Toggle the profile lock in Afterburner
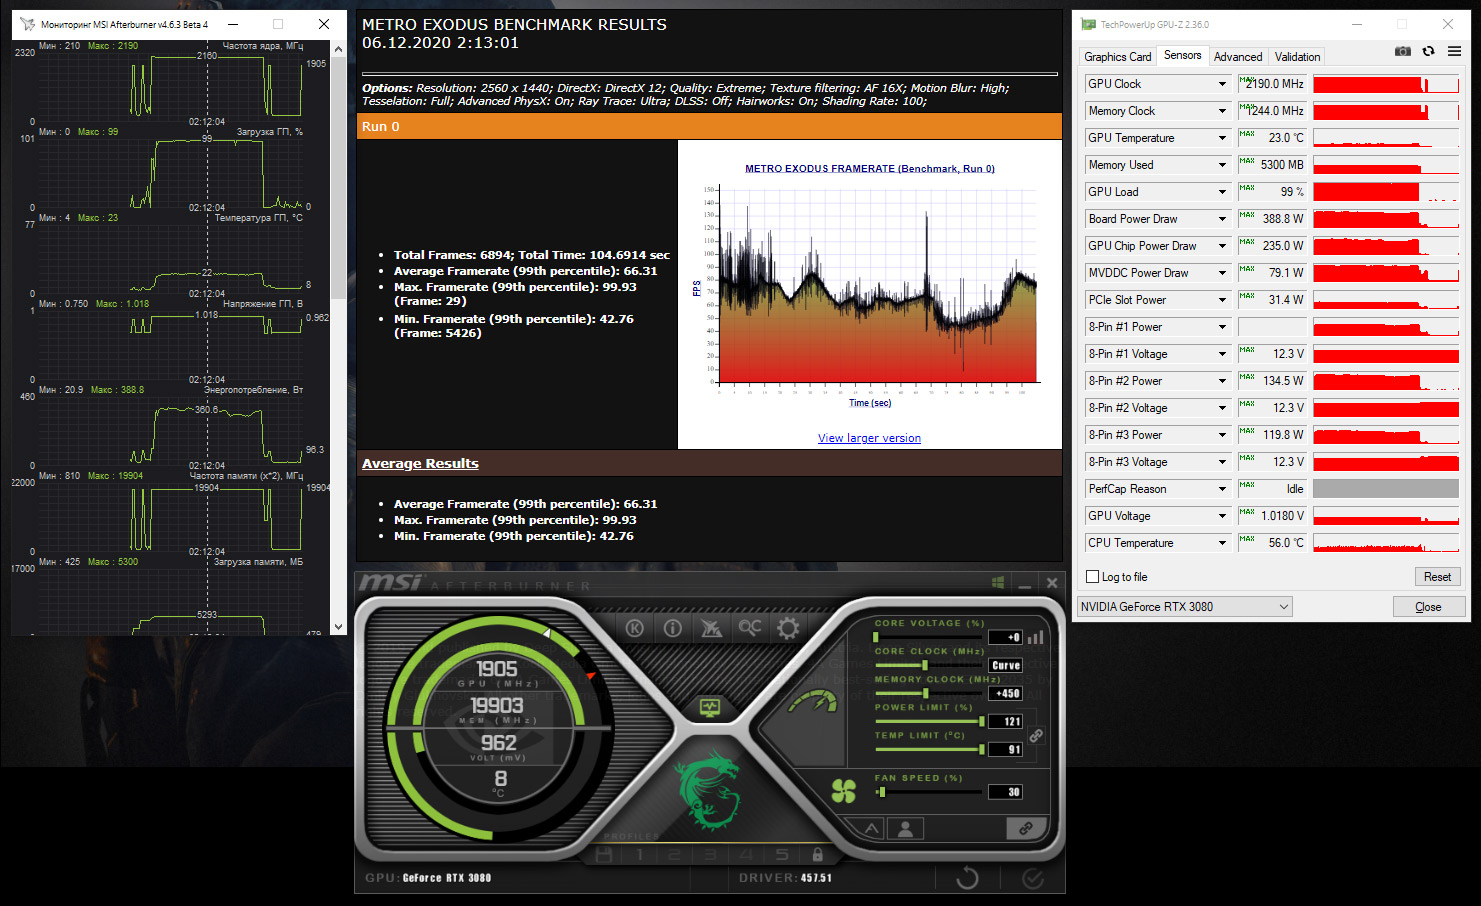 pos(817,854)
